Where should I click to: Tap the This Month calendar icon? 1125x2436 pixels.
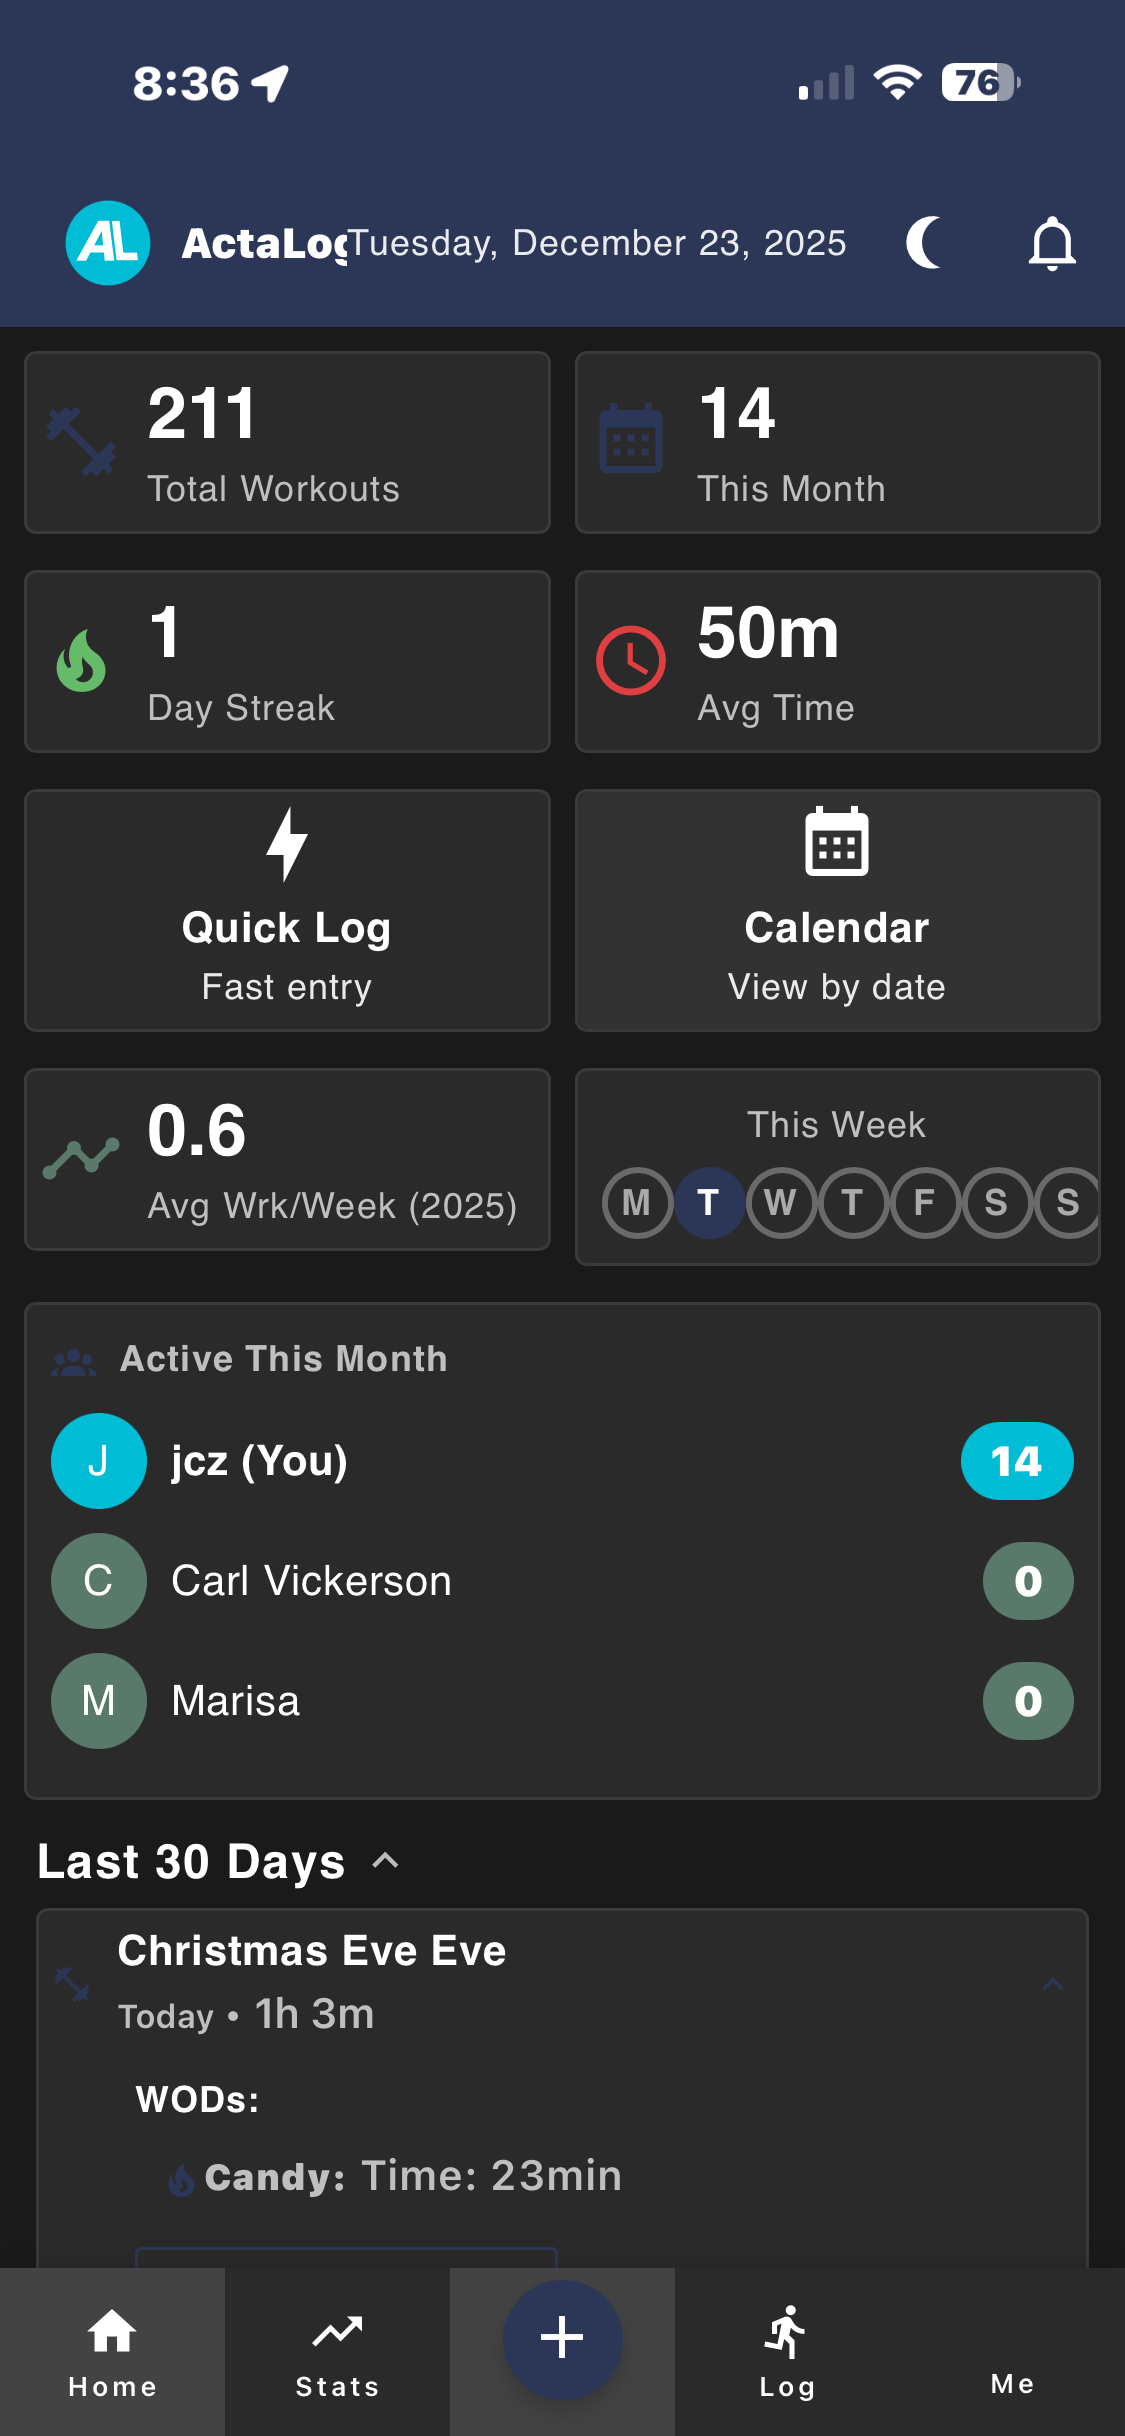click(631, 439)
